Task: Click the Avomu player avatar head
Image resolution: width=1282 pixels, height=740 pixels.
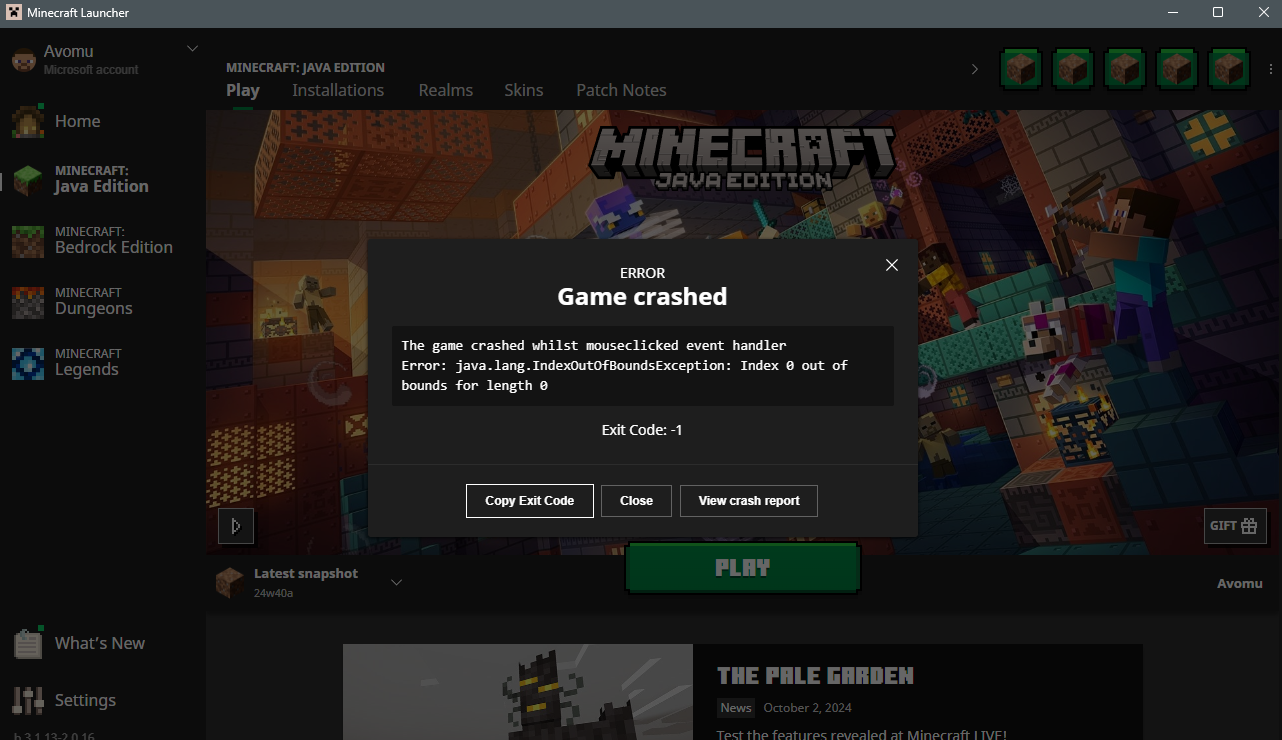Action: point(24,59)
